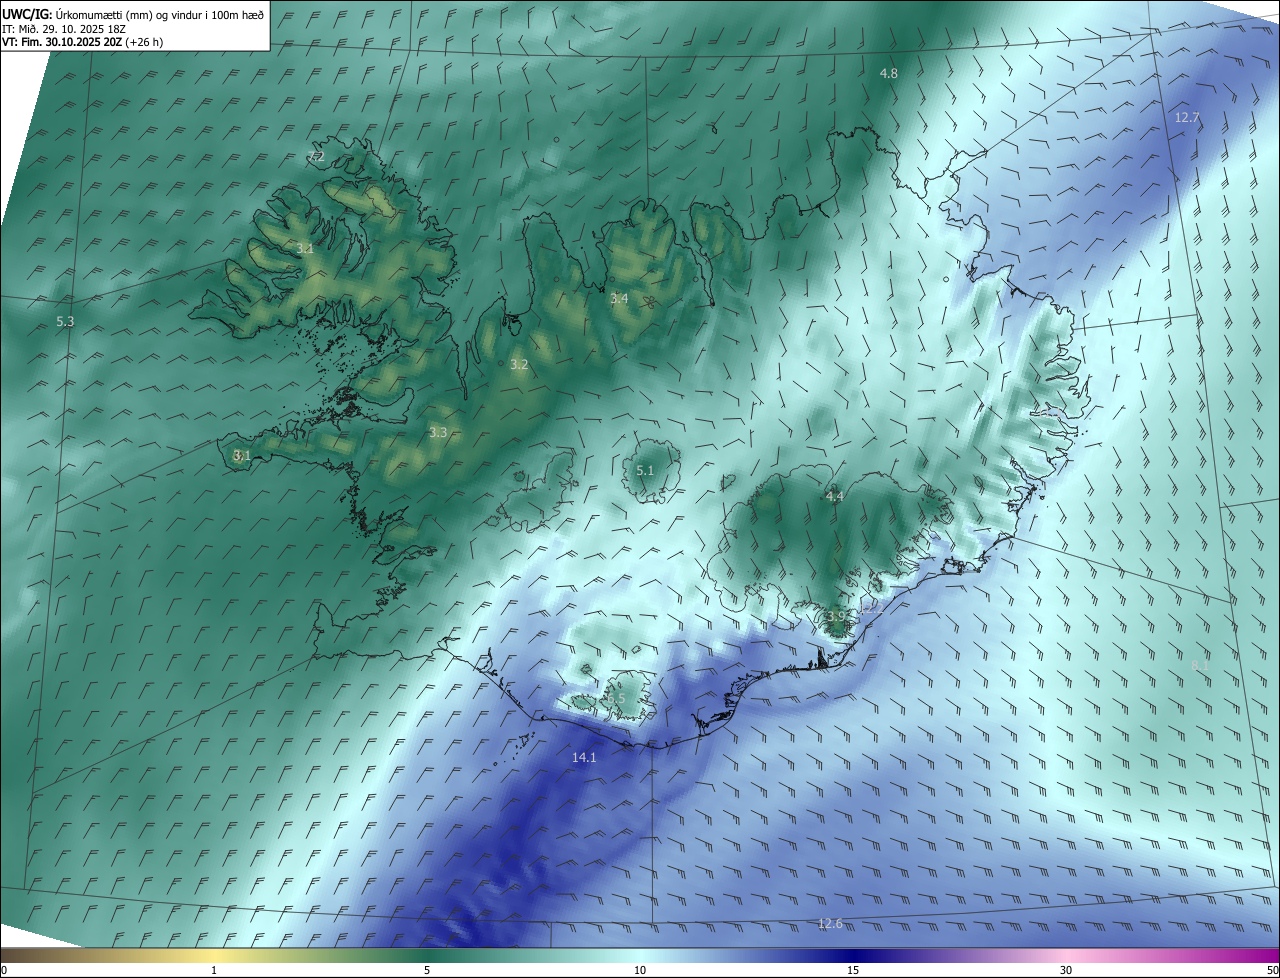Click the 8.1 value label
Viewport: 1280px width, 978px height.
[1201, 665]
